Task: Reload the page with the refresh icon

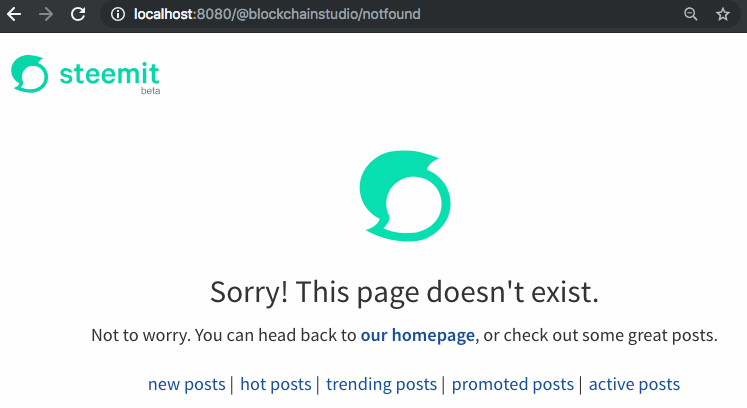Action: [78, 14]
